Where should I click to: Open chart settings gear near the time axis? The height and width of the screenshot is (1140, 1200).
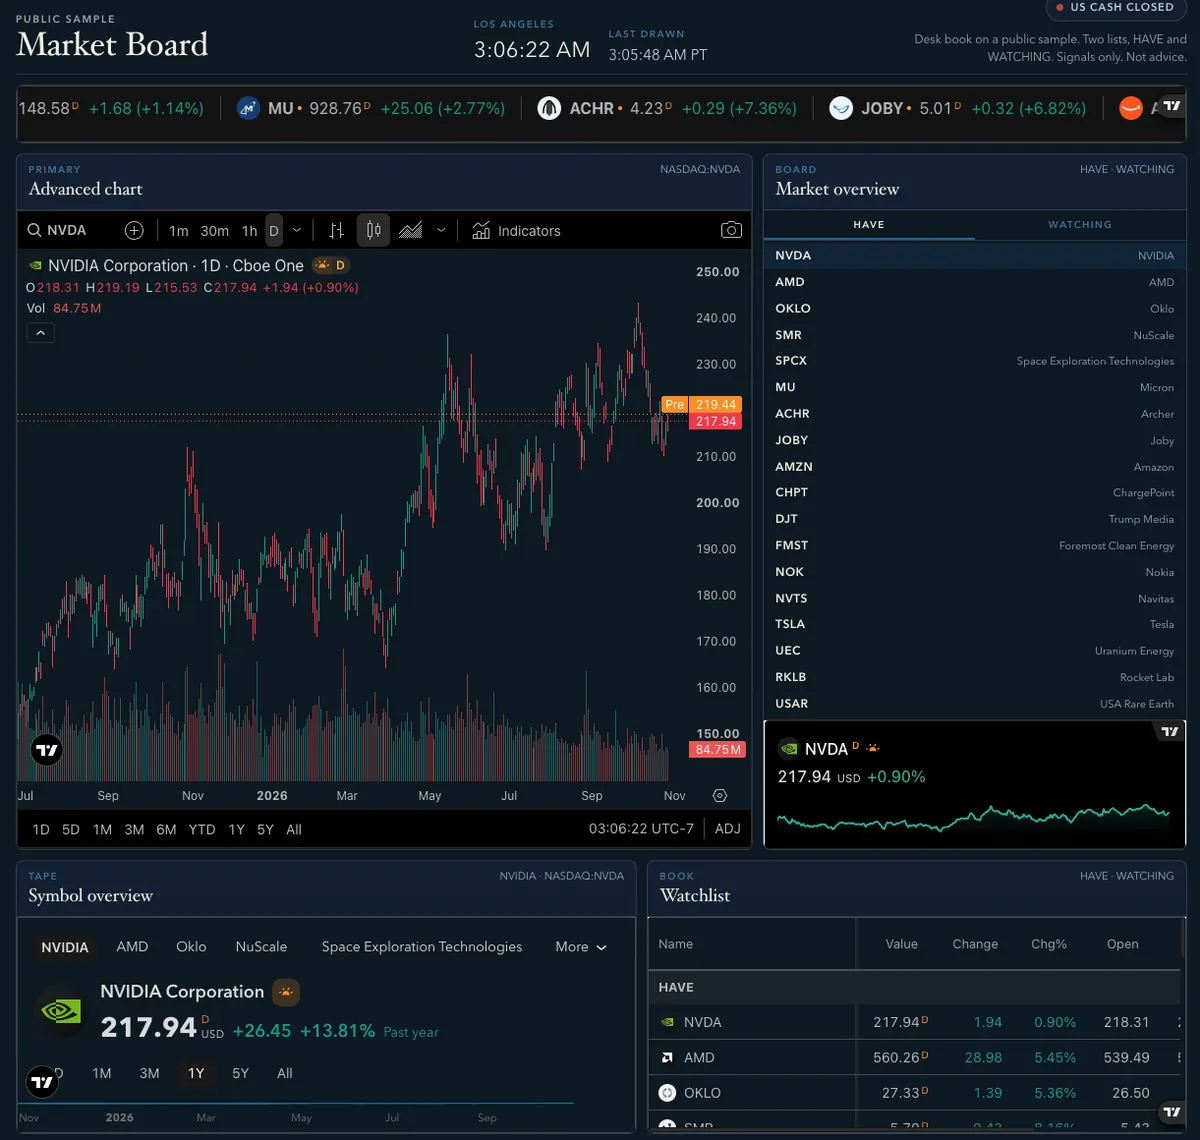pyautogui.click(x=720, y=796)
